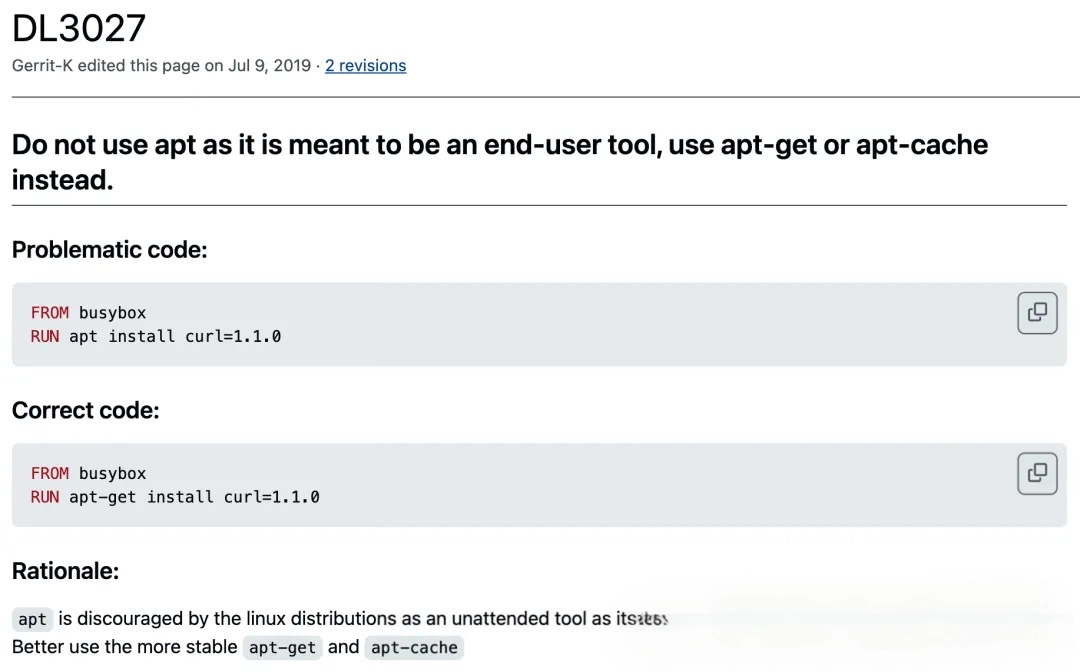Click the 'RUN apt install curl=1.1.0' line
Viewport: 1080px width, 672px height.
pyautogui.click(x=155, y=337)
